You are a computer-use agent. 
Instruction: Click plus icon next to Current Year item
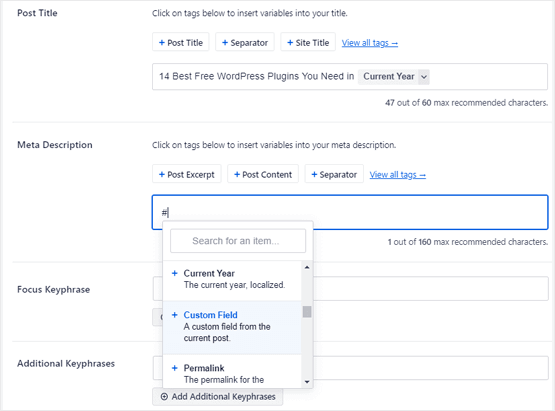click(x=174, y=273)
